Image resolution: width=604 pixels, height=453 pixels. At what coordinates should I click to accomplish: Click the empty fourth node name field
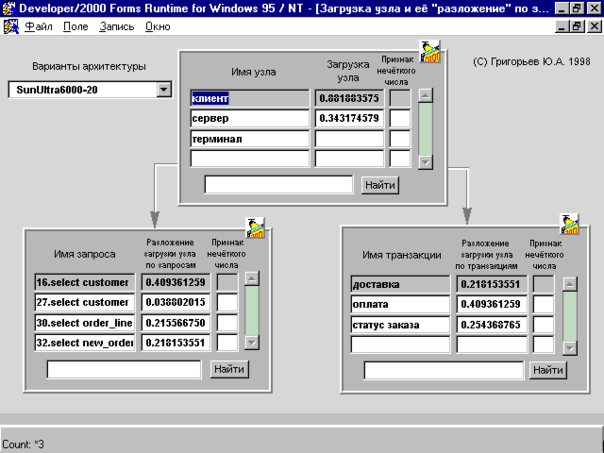pyautogui.click(x=250, y=159)
